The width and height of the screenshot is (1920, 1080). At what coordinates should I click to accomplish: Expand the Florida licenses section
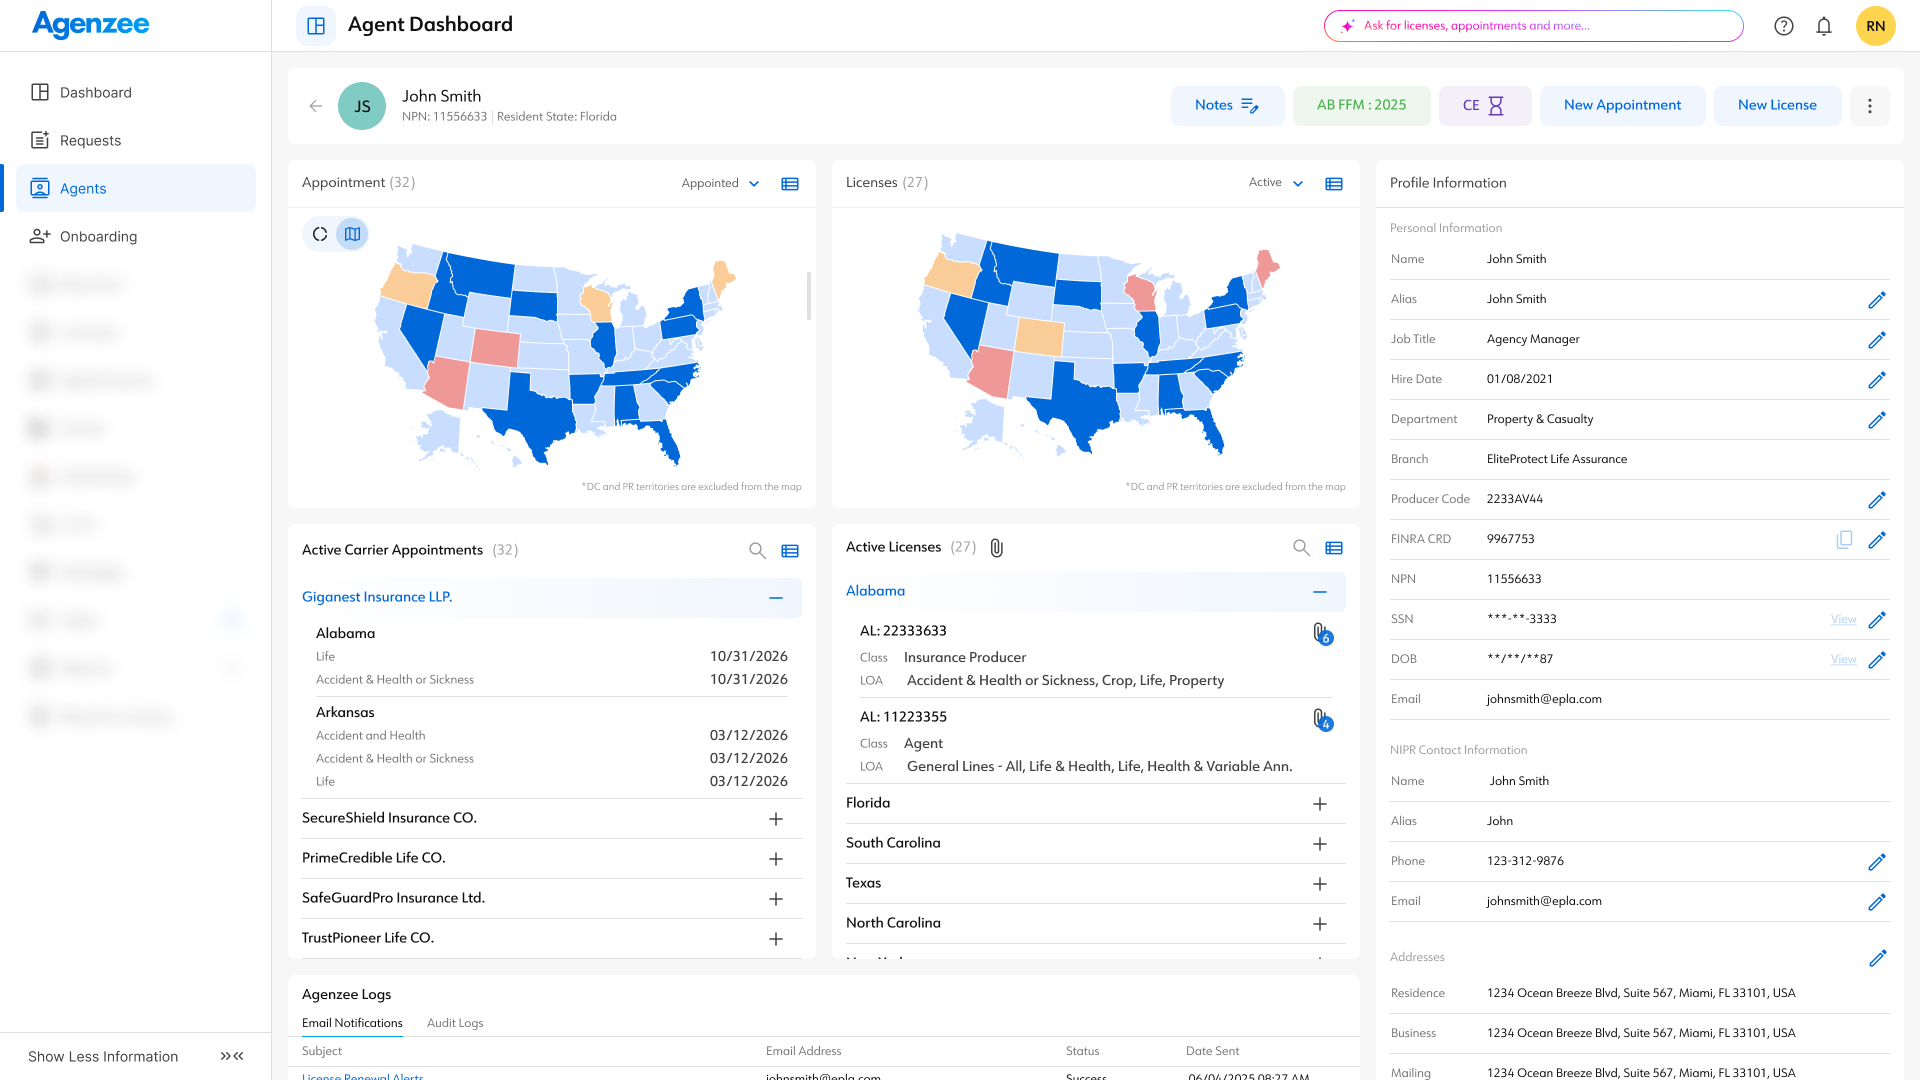[x=1320, y=804]
